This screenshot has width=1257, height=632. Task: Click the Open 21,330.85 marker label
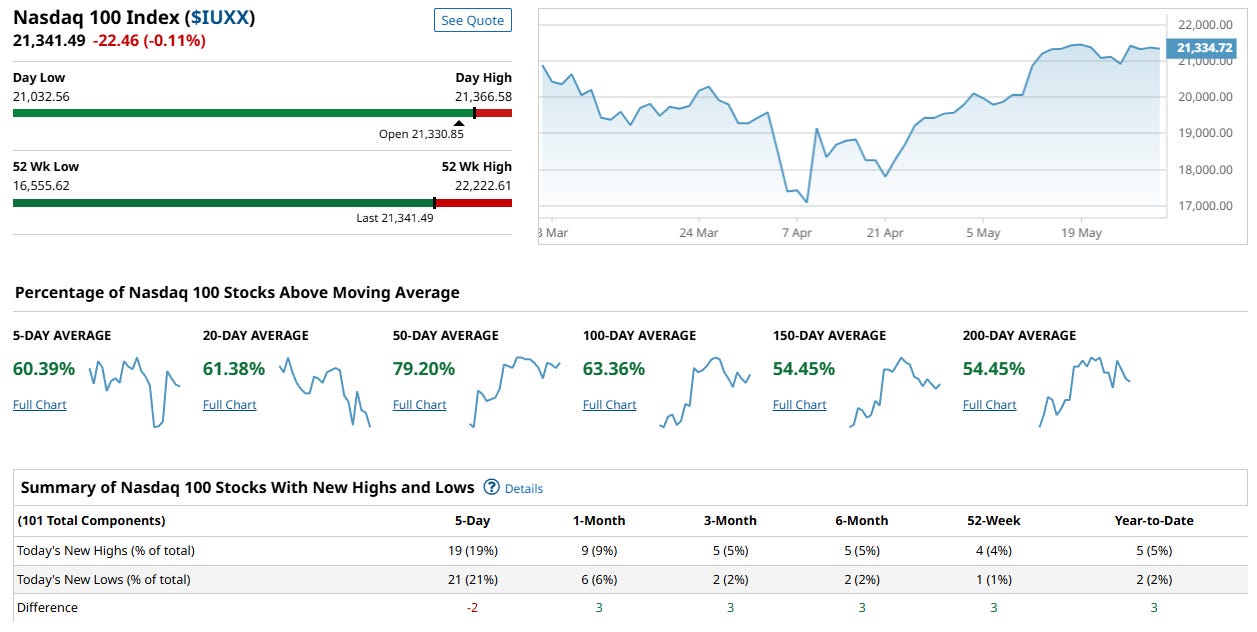[421, 134]
